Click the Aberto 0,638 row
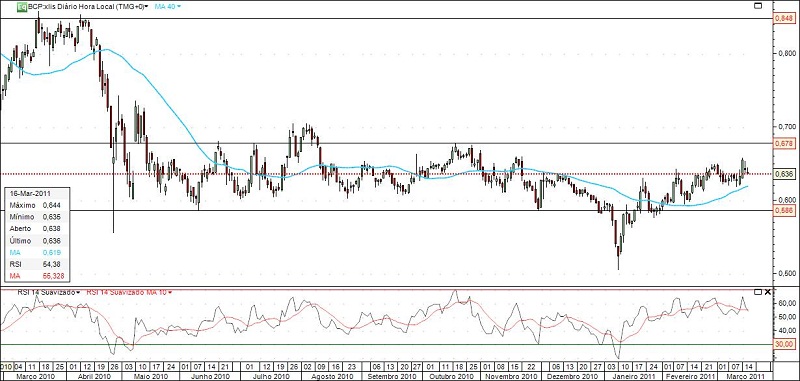 coord(36,229)
